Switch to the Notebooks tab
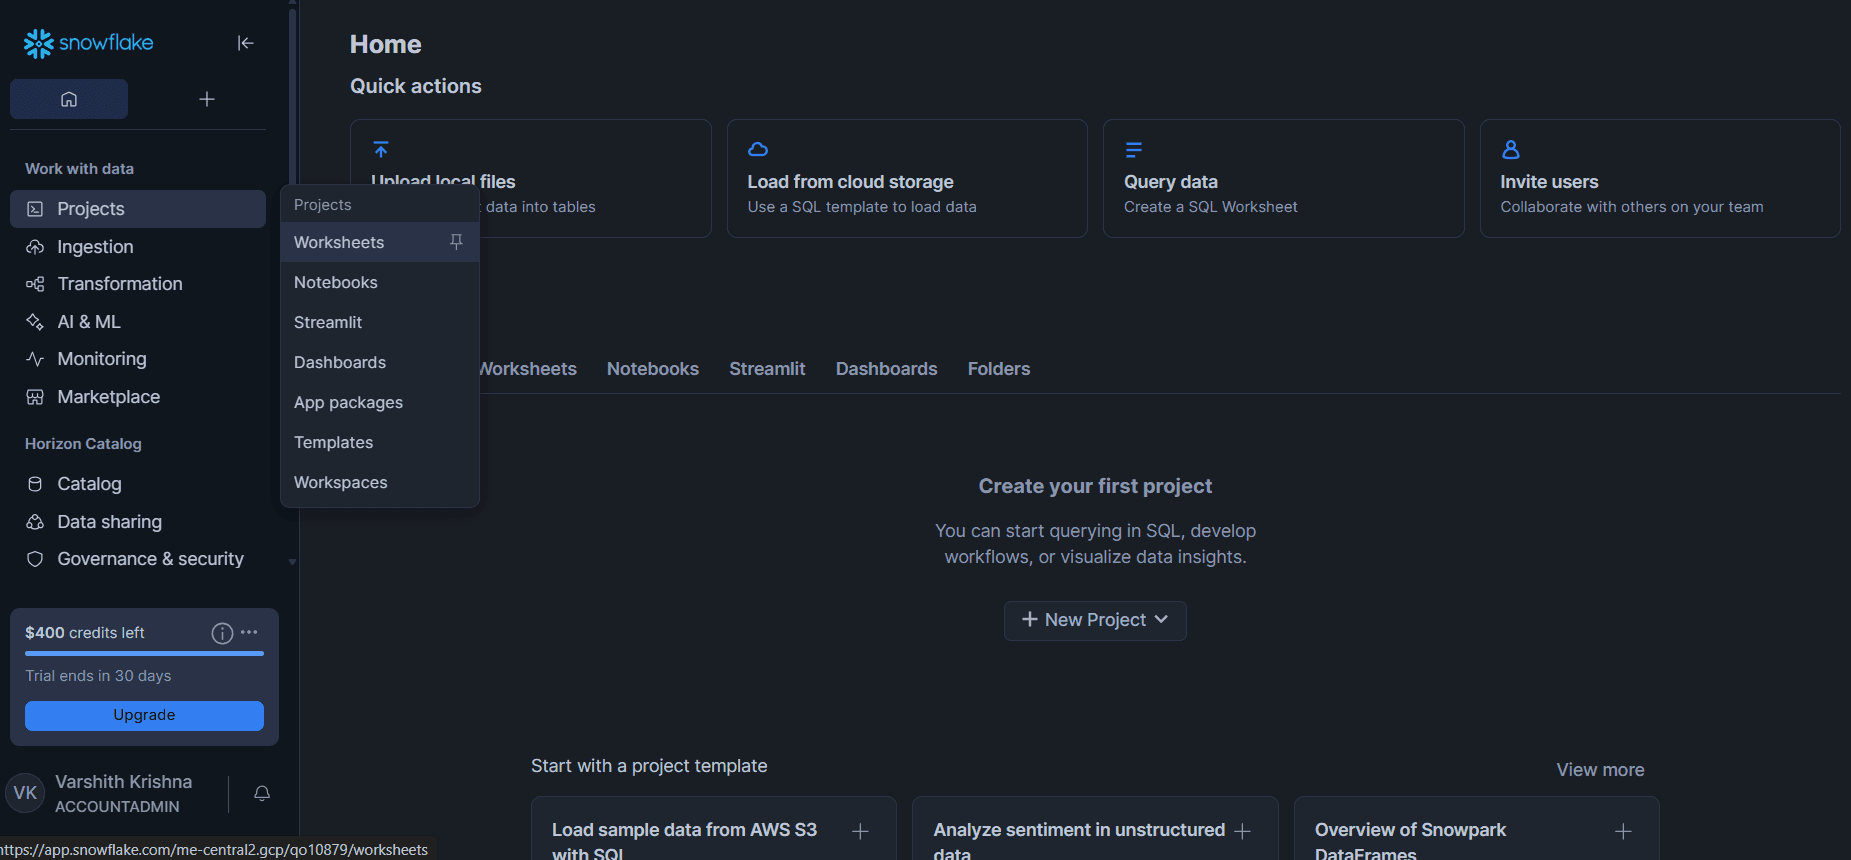 click(x=653, y=369)
